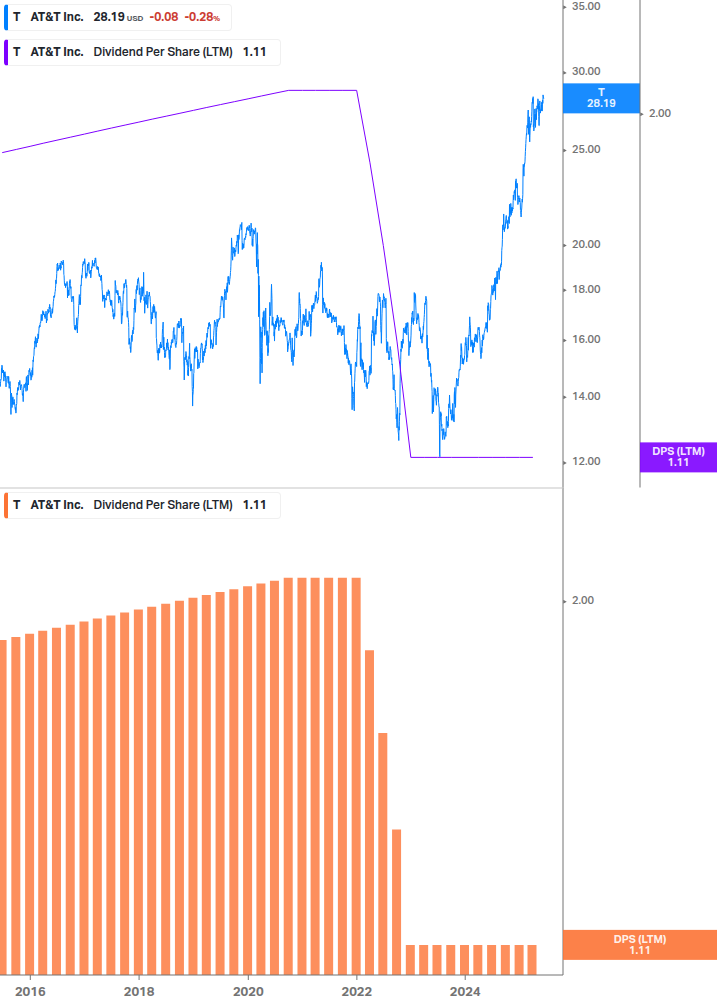Click the 14.00 price axis label

[586, 396]
